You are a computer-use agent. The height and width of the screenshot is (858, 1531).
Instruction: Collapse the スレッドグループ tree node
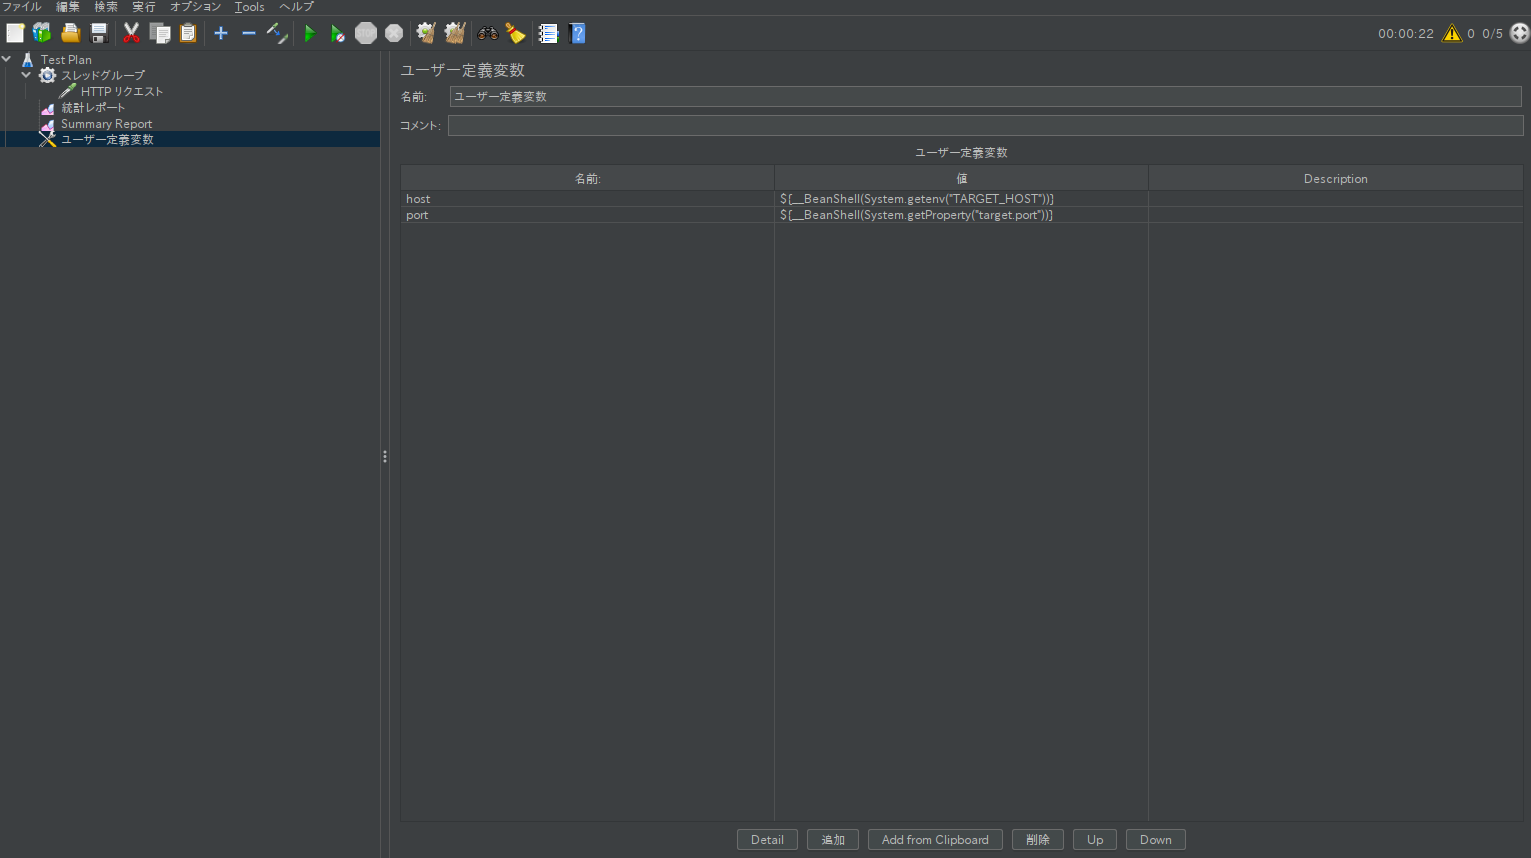26,75
